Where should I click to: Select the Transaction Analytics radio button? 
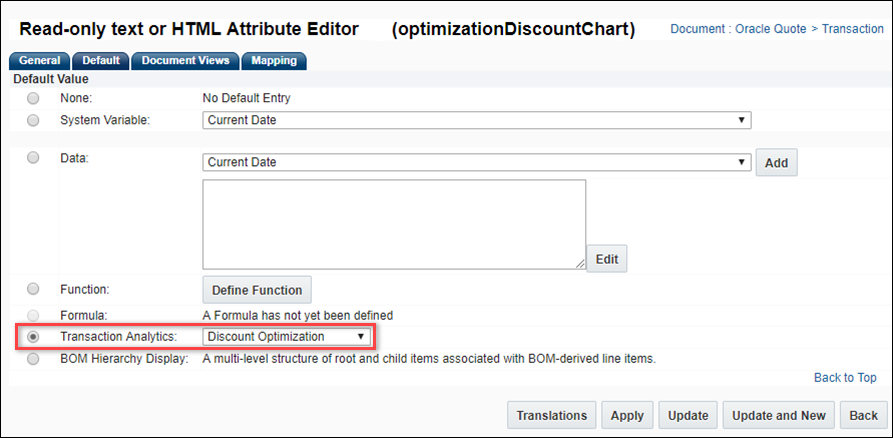(34, 337)
